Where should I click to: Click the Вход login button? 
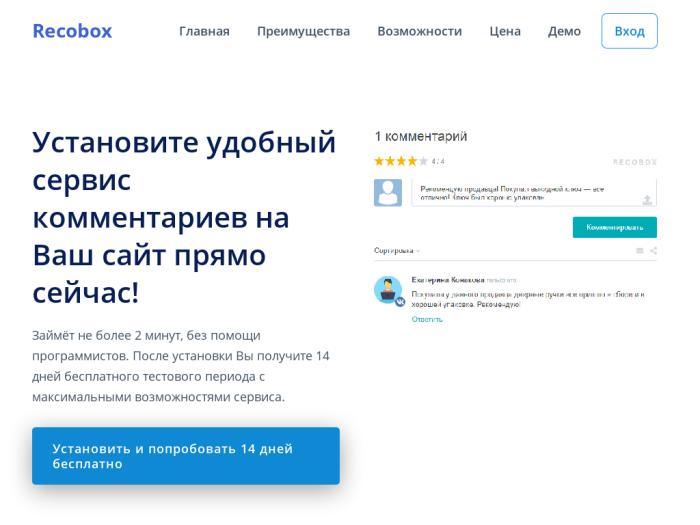[x=629, y=31]
